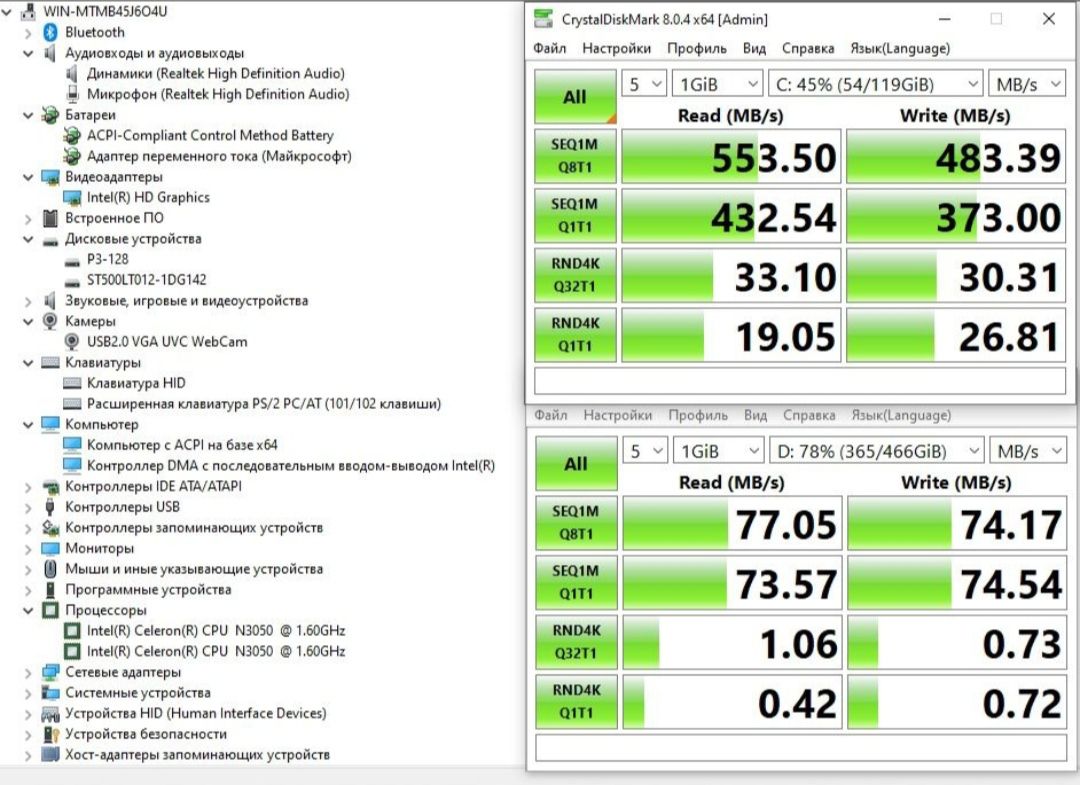Run RND4K Q32T1 test in C: window
The image size is (1080, 785).
575,275
